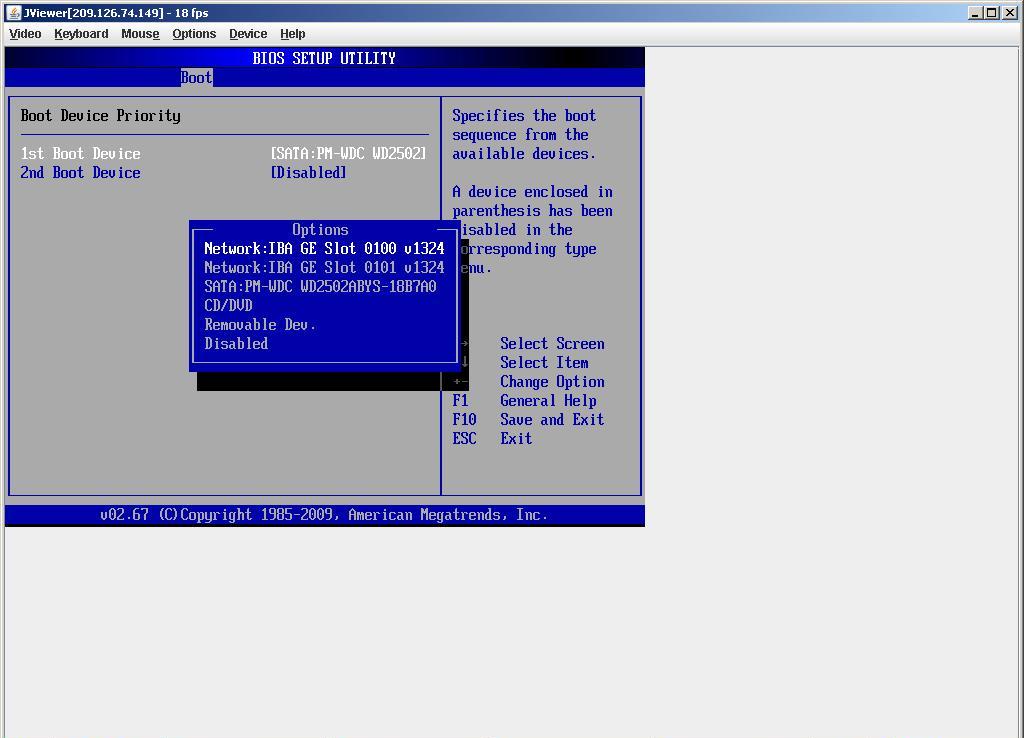Open the Device menu
This screenshot has height=738, width=1024.
[x=248, y=33]
